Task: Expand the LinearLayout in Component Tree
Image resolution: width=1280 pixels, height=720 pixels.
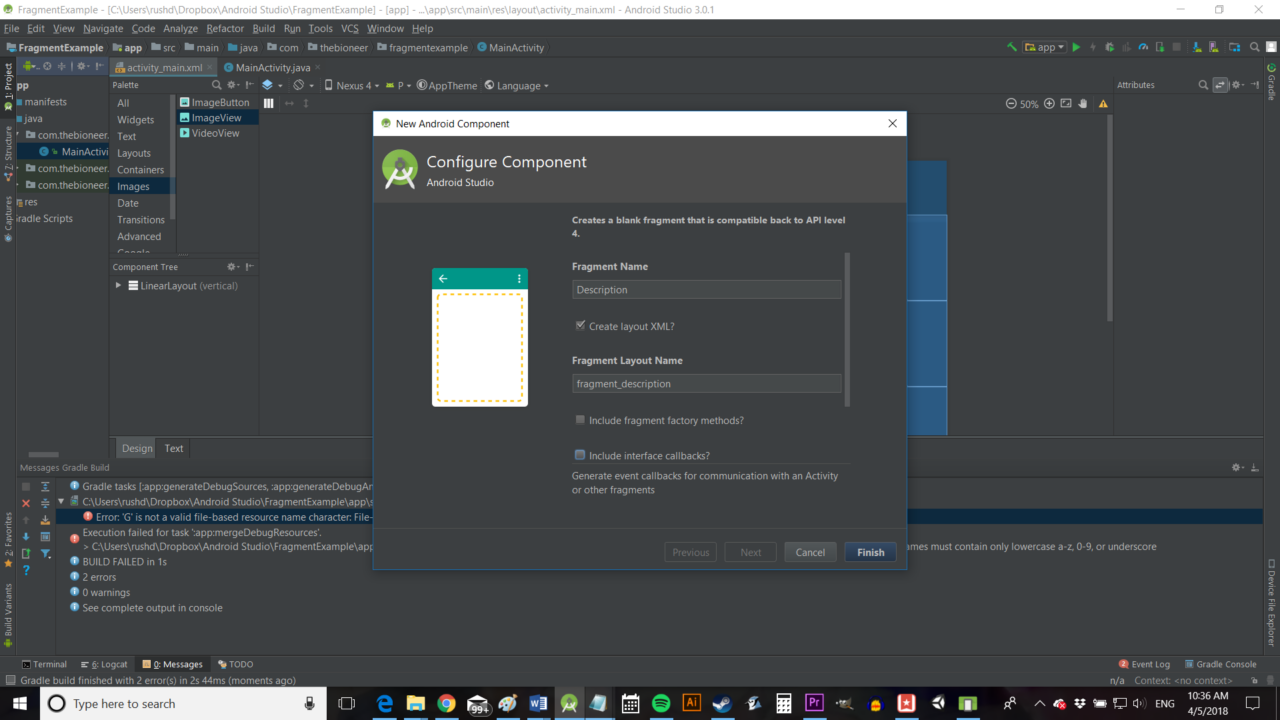Action: [x=118, y=285]
